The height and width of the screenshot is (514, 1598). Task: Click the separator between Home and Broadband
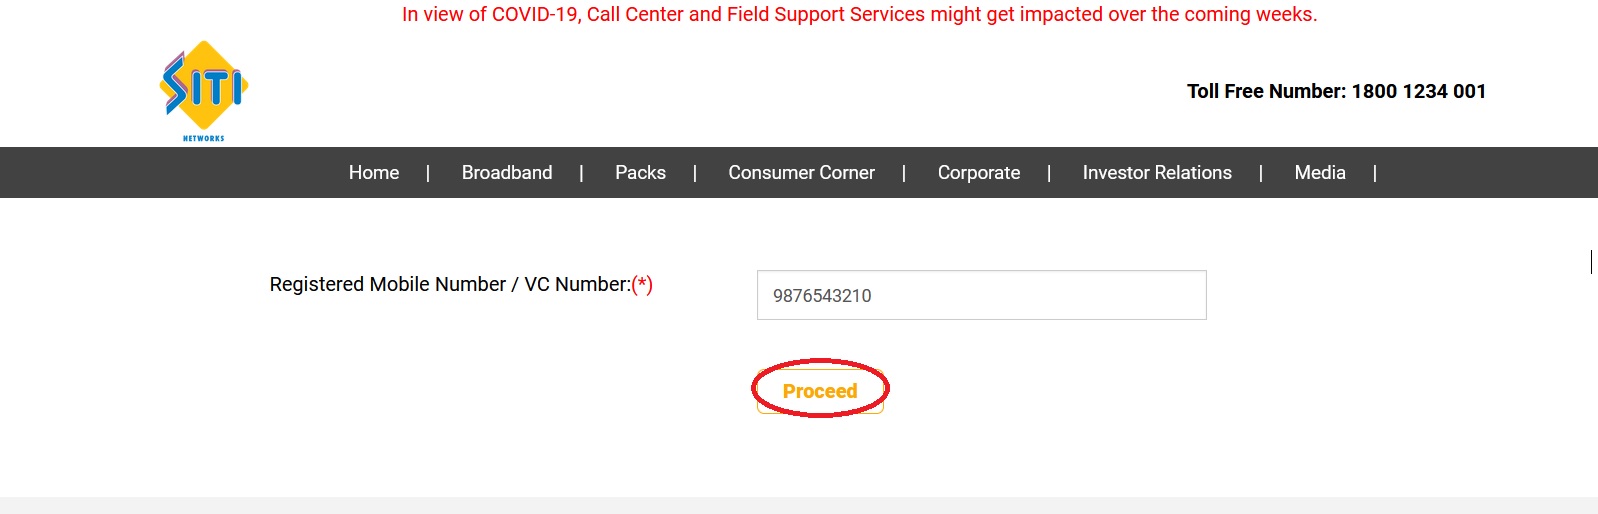(x=428, y=173)
